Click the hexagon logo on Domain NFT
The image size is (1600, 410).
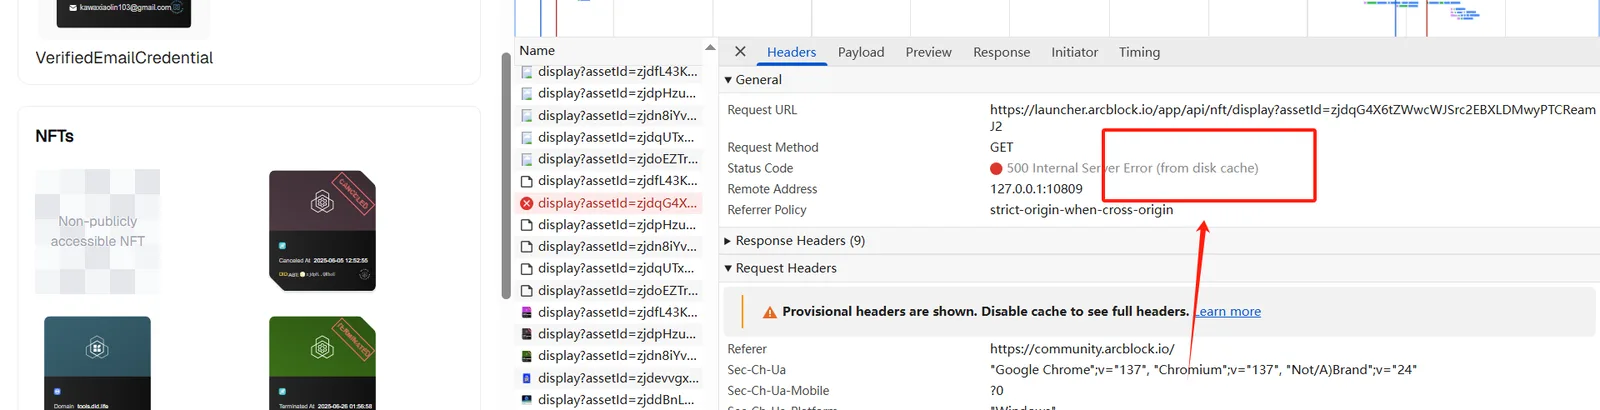pyautogui.click(x=97, y=348)
